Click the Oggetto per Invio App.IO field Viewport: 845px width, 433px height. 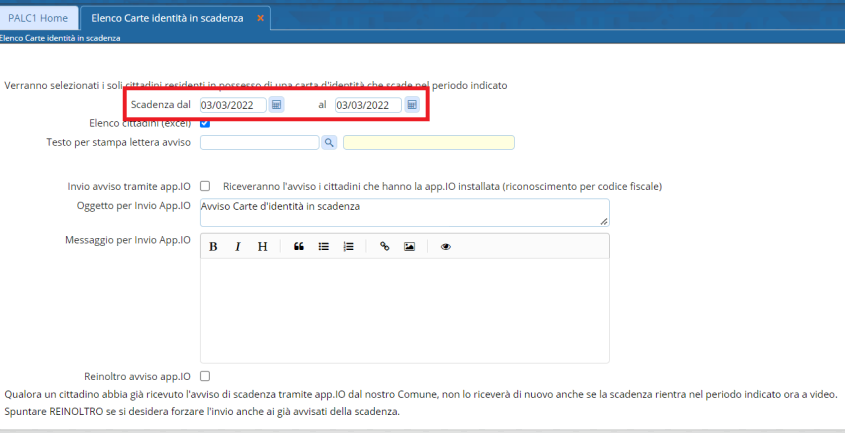[404, 212]
